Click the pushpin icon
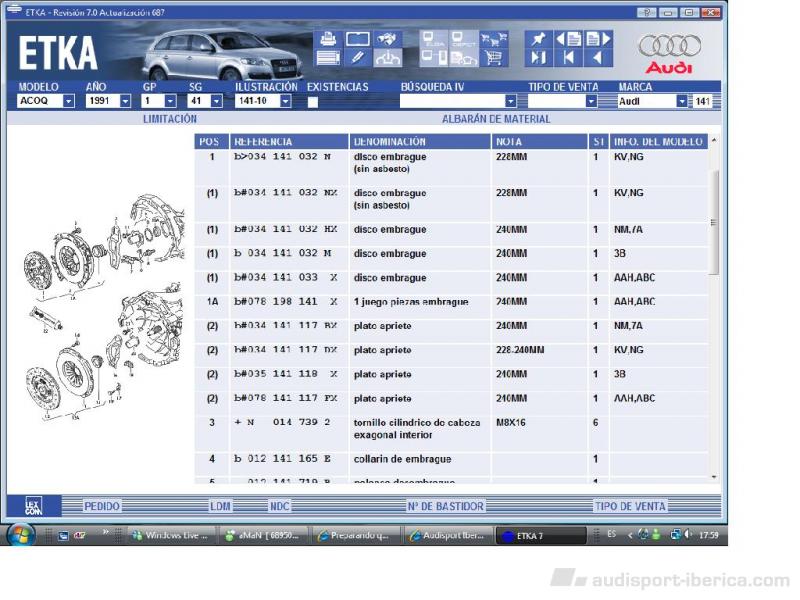 (x=538, y=39)
